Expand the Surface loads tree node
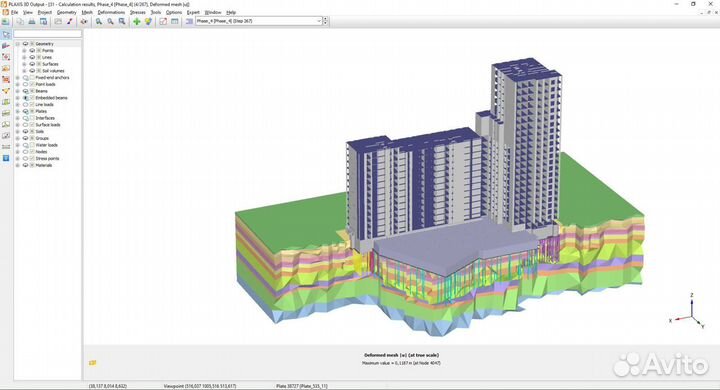The image size is (720, 390). click(18, 125)
